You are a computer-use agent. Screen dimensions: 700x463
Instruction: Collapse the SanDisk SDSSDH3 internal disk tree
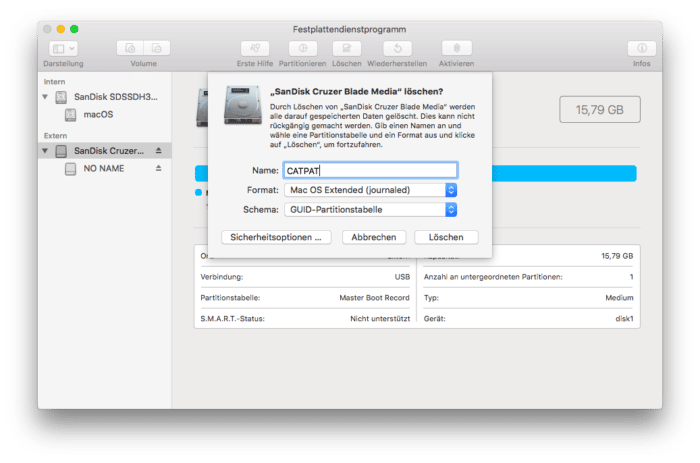45,97
